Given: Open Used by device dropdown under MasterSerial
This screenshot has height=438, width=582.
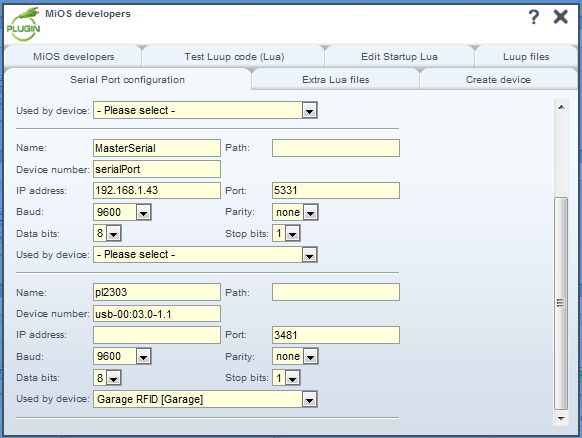Looking at the screenshot, I should pyautogui.click(x=205, y=255).
